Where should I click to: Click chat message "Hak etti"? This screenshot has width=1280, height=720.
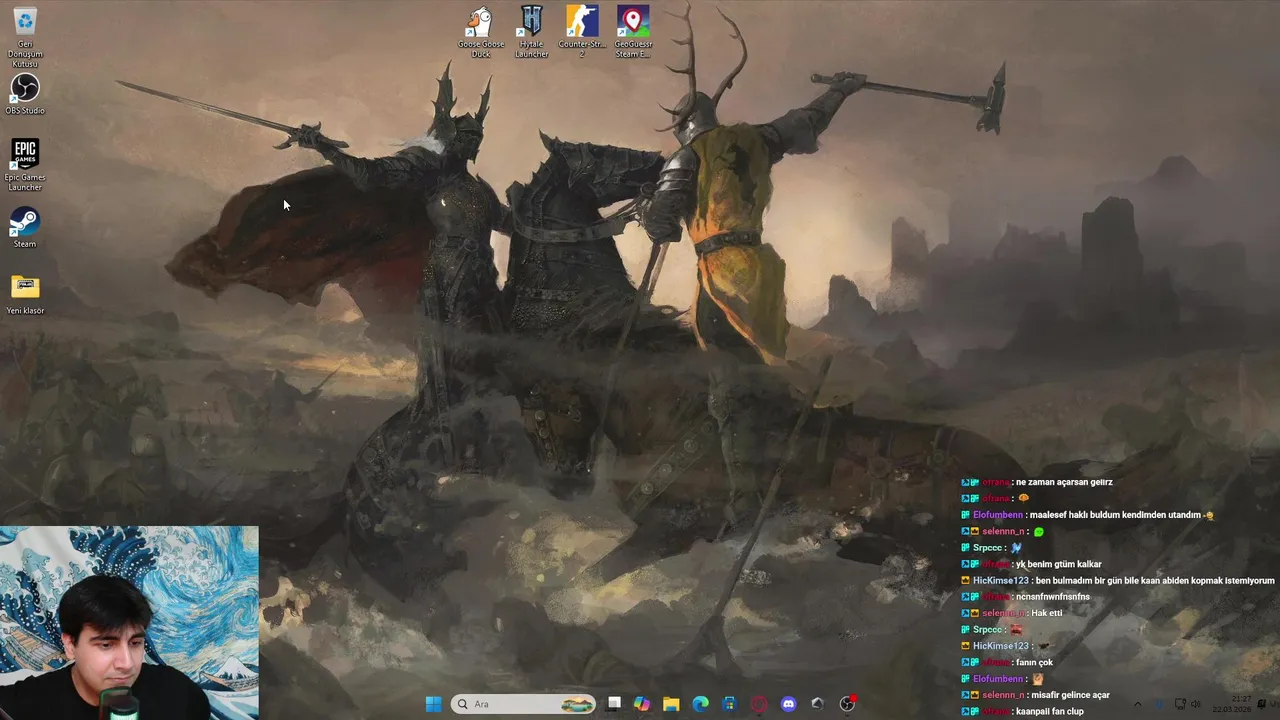pos(1046,613)
